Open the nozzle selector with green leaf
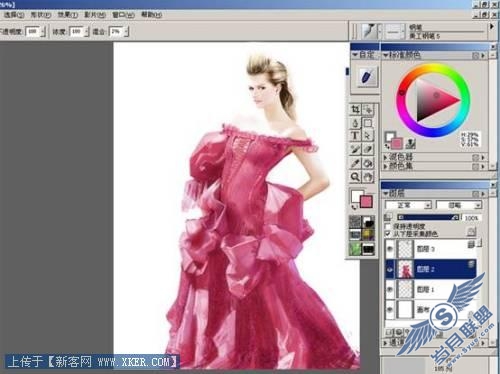 coord(355,249)
